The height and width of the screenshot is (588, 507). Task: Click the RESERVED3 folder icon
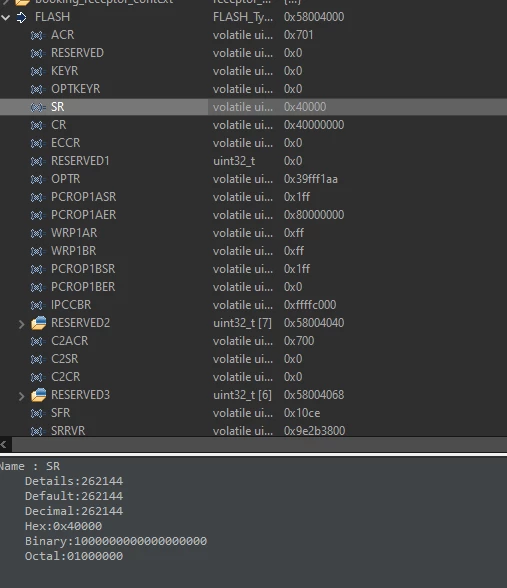(x=38, y=395)
